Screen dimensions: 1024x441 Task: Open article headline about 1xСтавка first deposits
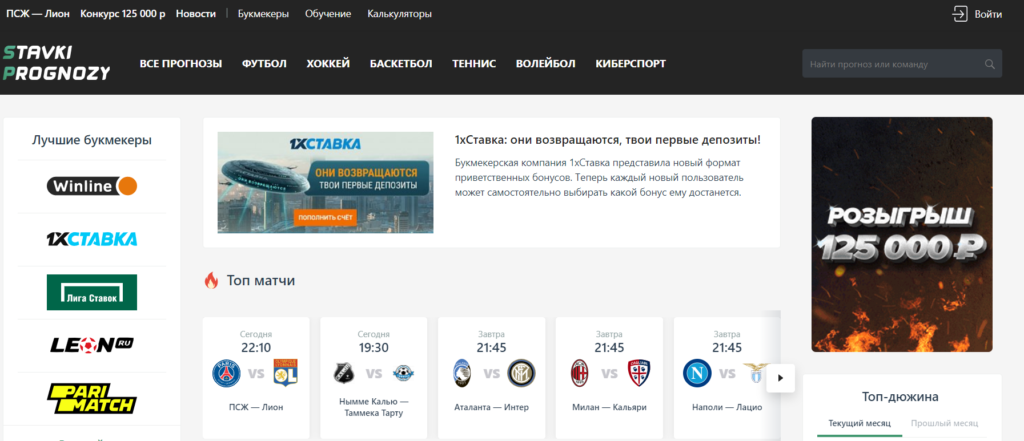point(607,140)
